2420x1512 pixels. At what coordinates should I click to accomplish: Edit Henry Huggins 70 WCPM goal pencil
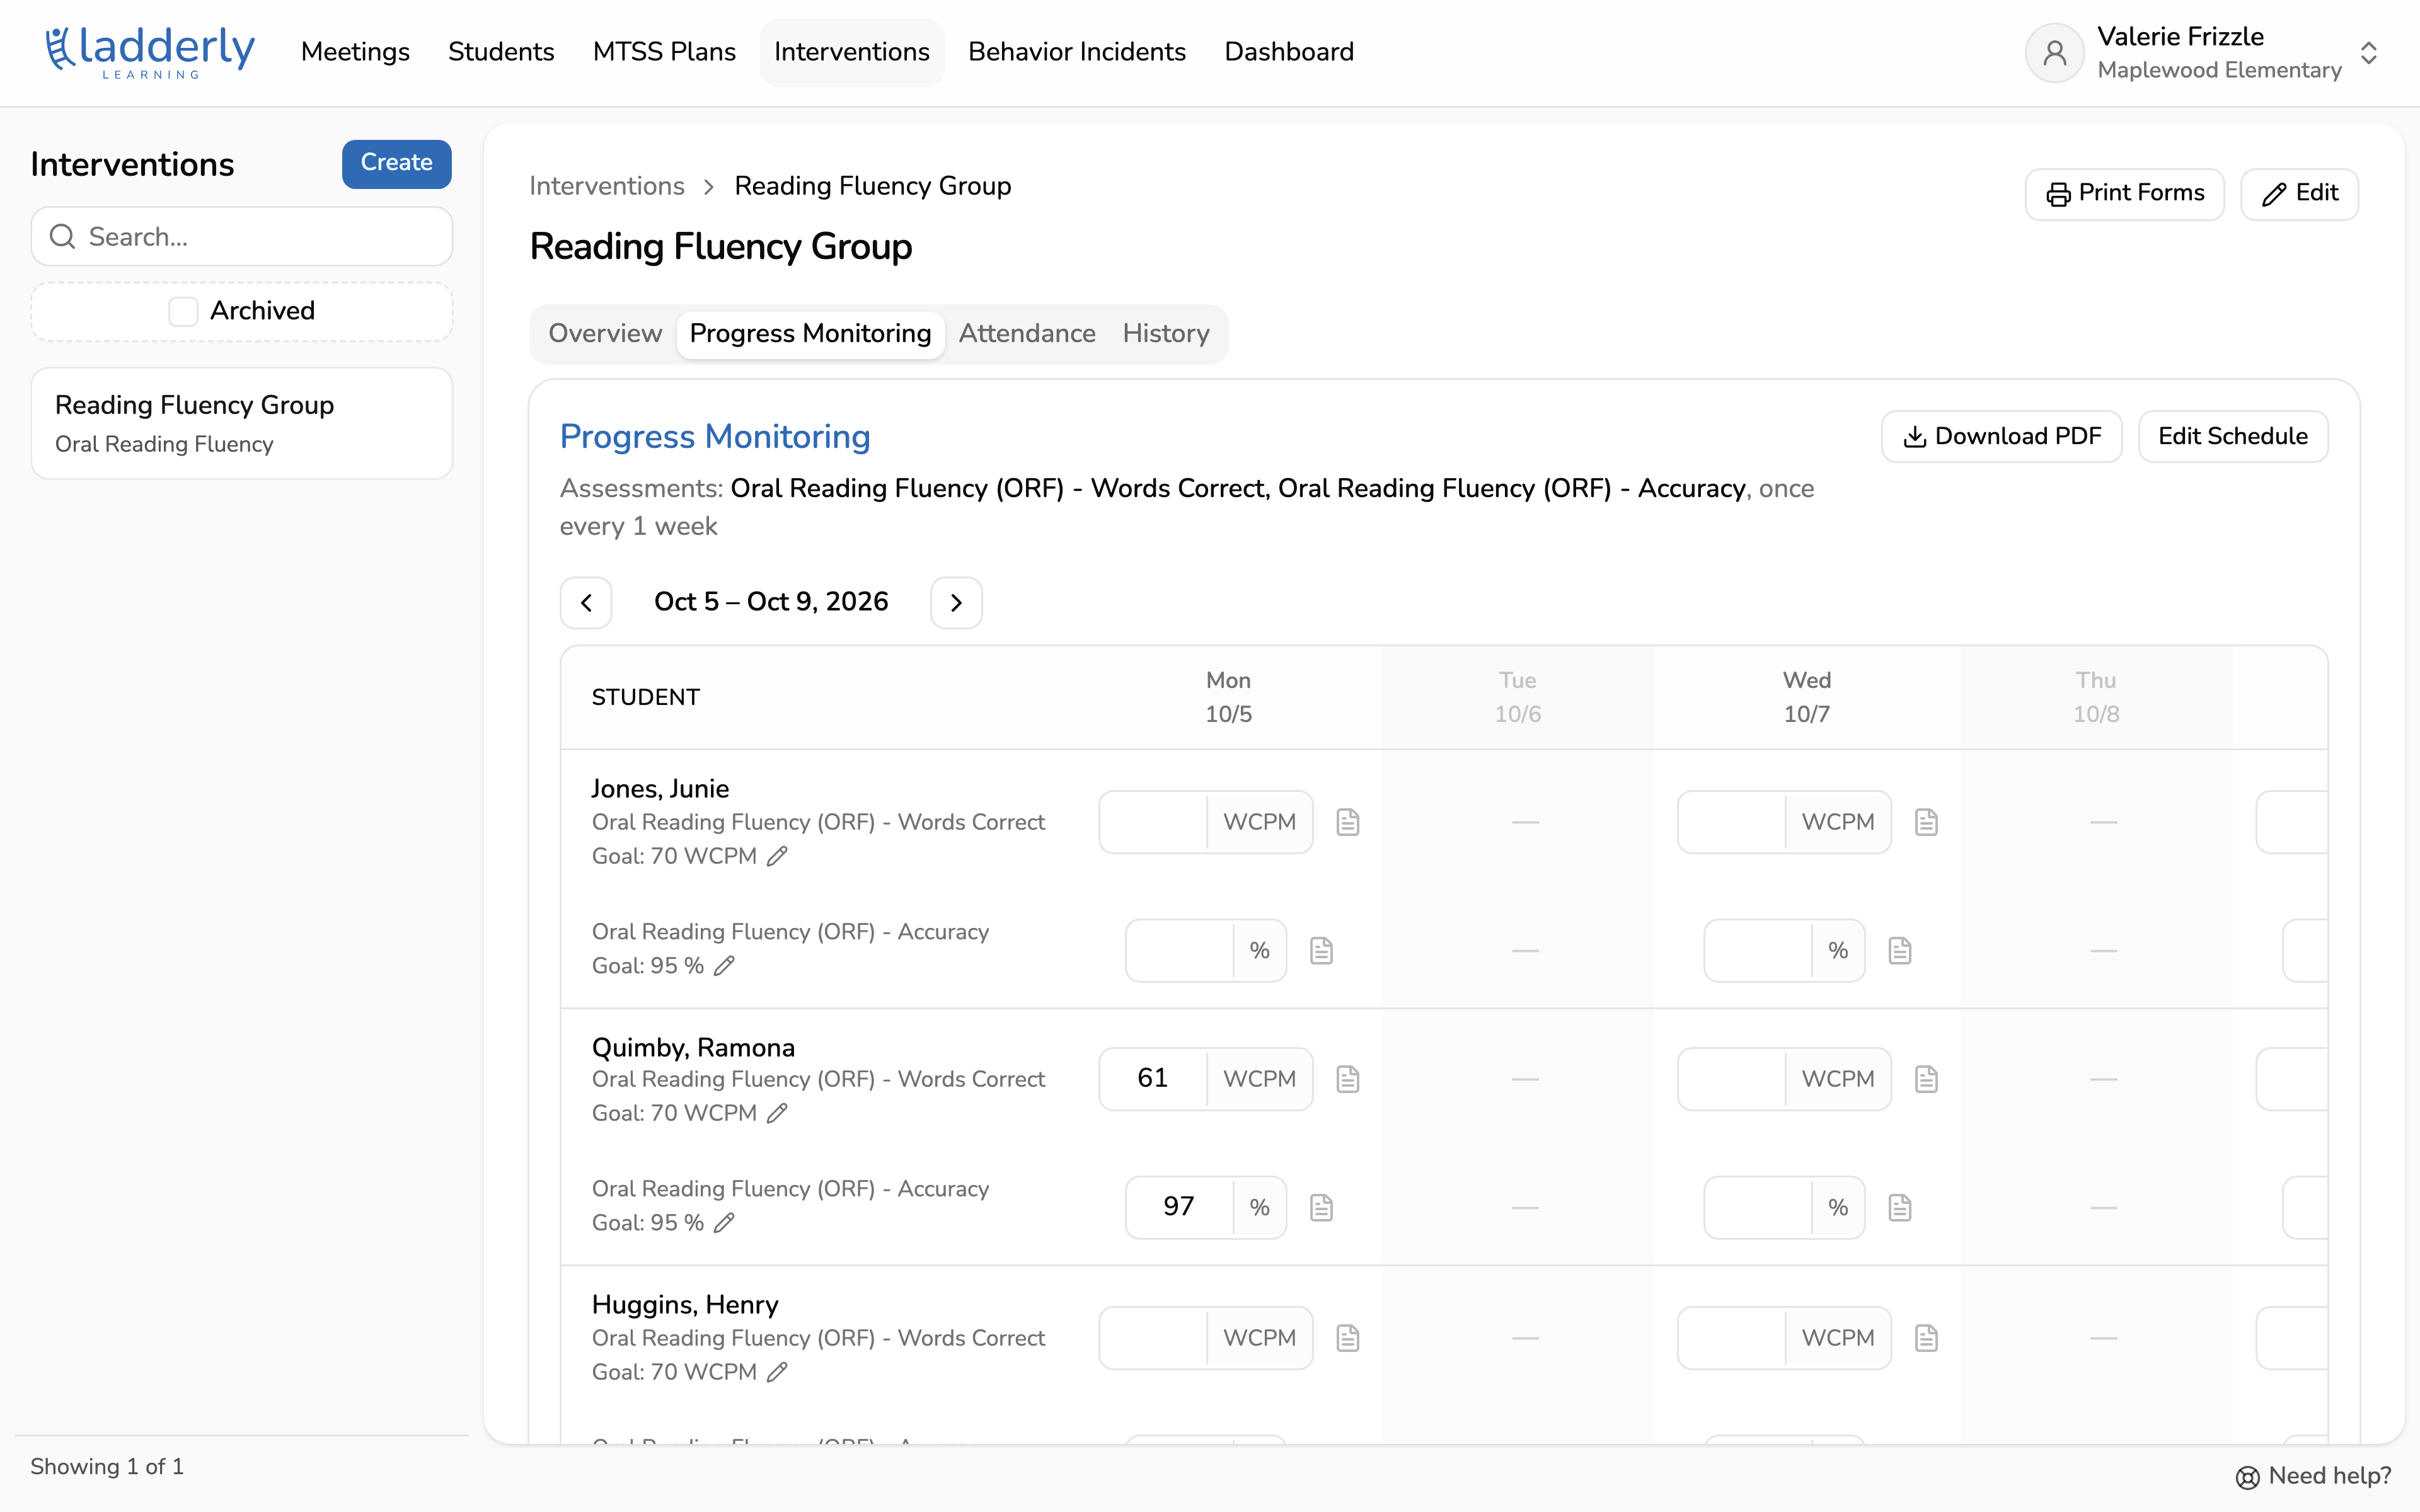pyautogui.click(x=777, y=1372)
